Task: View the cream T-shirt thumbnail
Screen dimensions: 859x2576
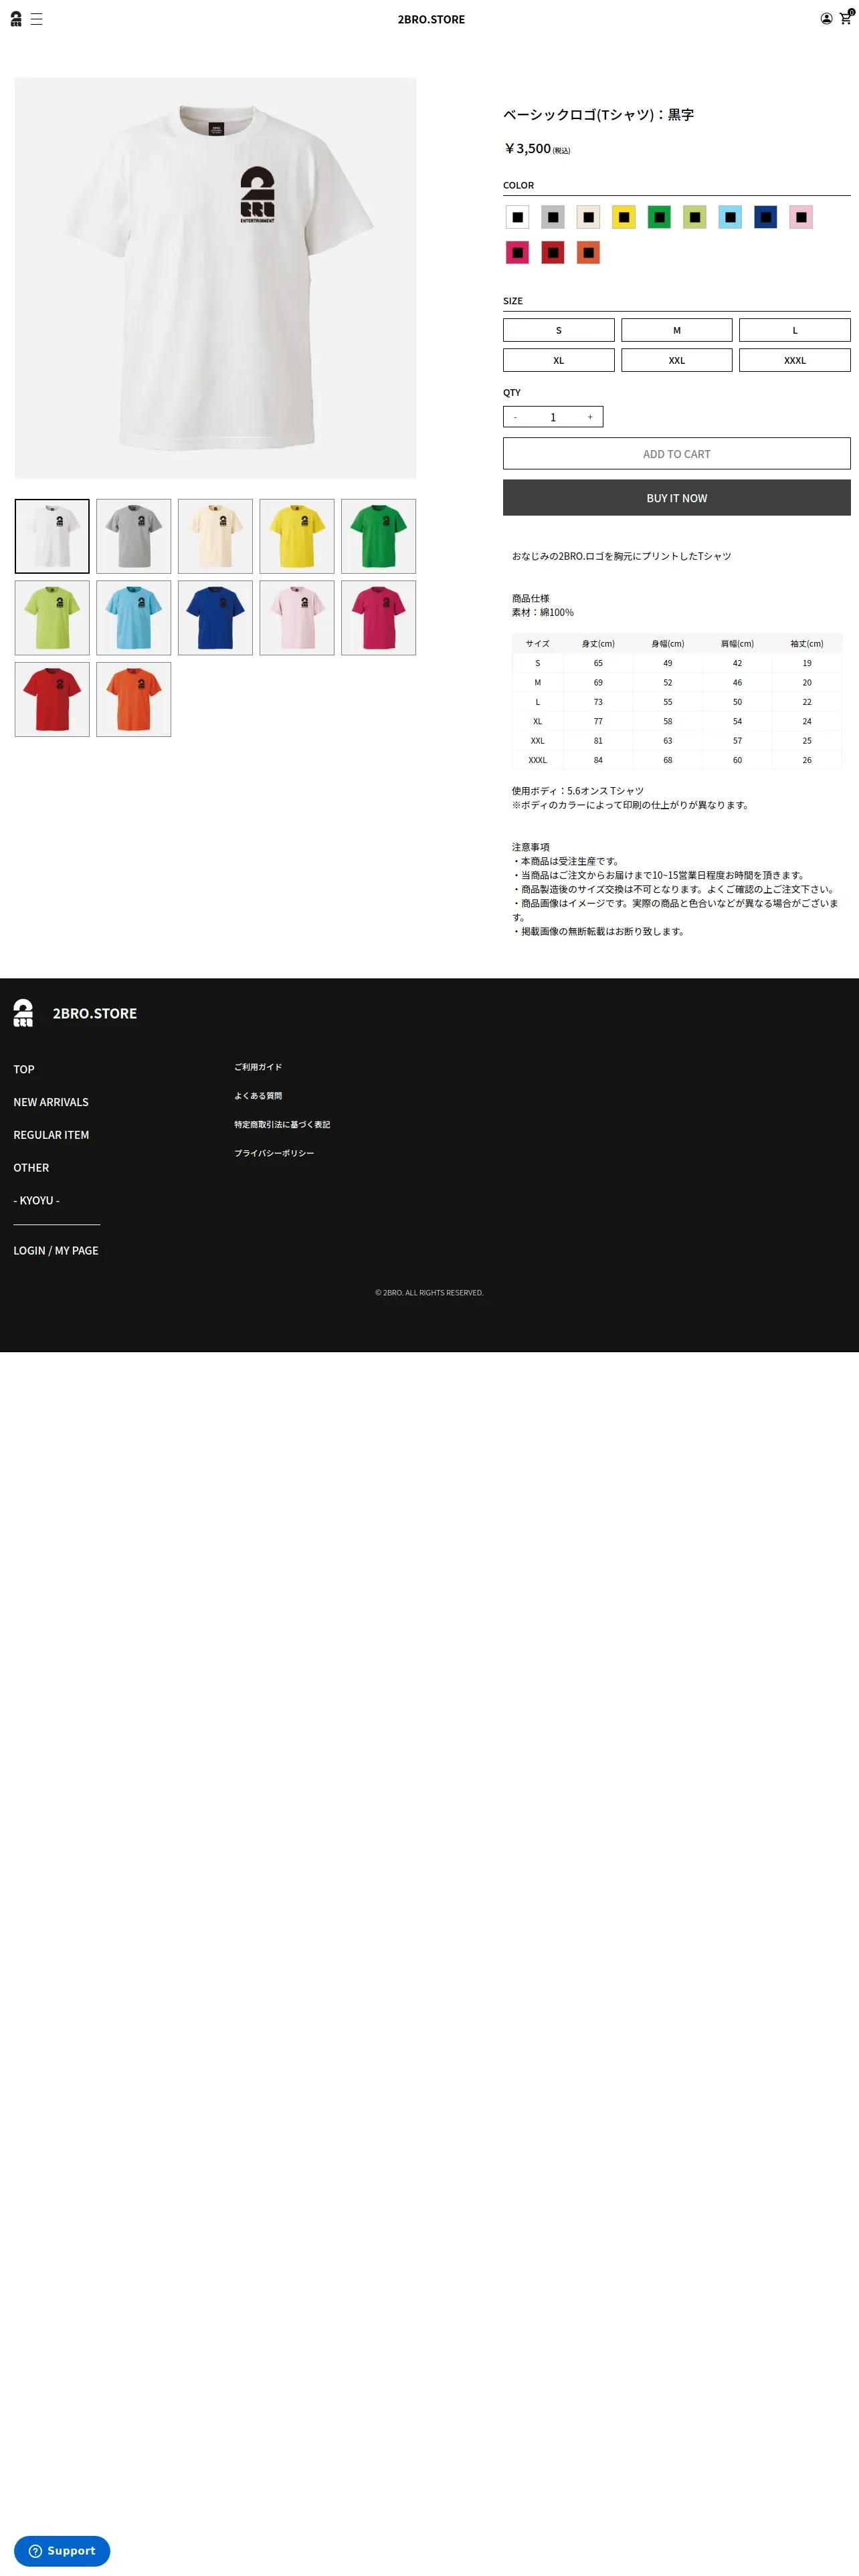Action: click(215, 536)
